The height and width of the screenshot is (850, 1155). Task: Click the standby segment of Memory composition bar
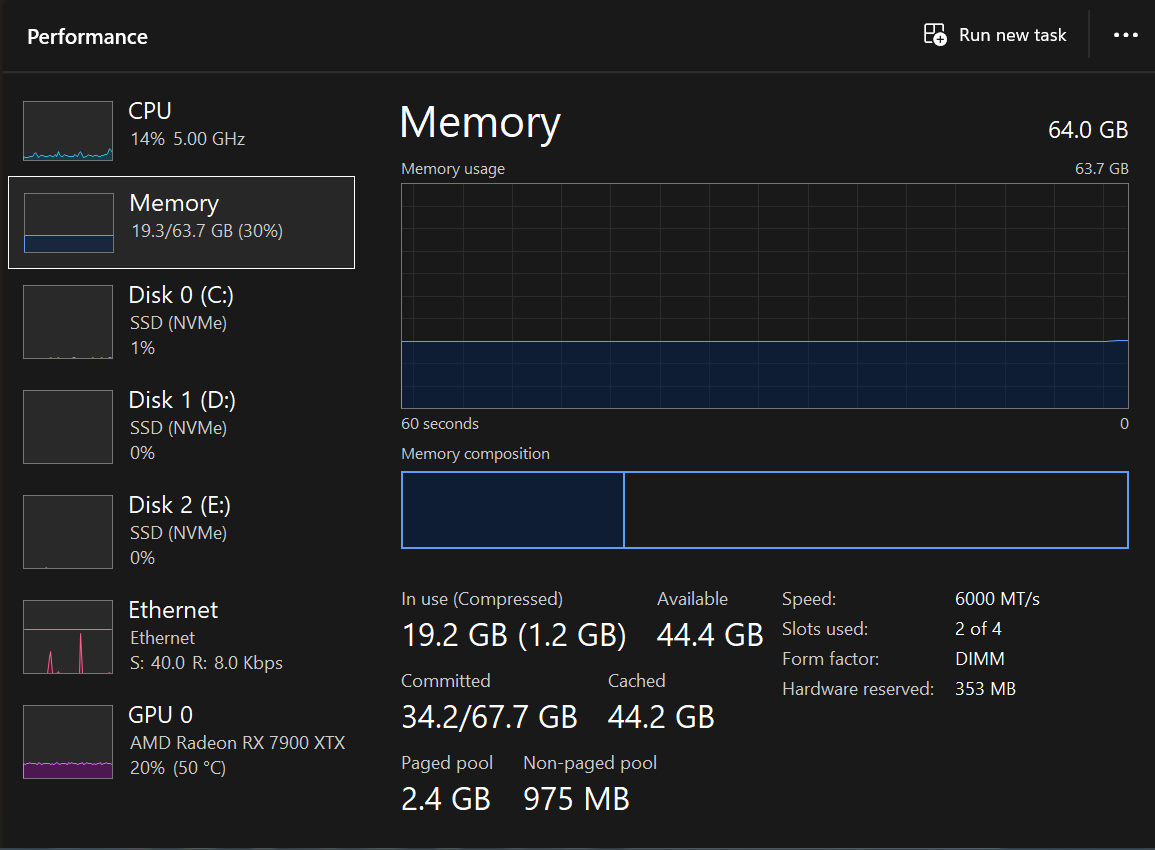click(x=876, y=510)
